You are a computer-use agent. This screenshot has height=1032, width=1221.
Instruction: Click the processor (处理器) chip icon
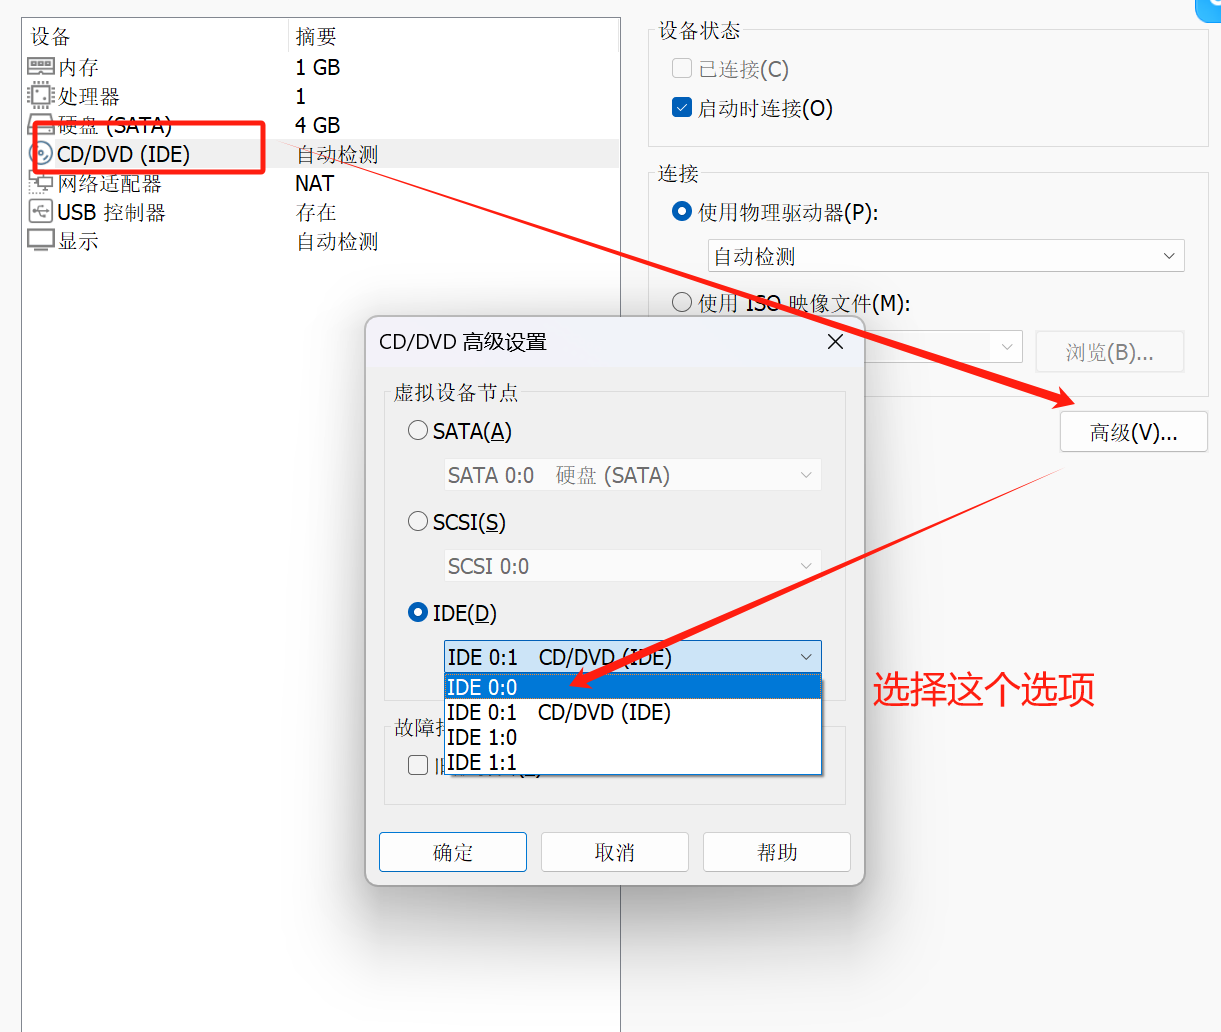coord(40,96)
